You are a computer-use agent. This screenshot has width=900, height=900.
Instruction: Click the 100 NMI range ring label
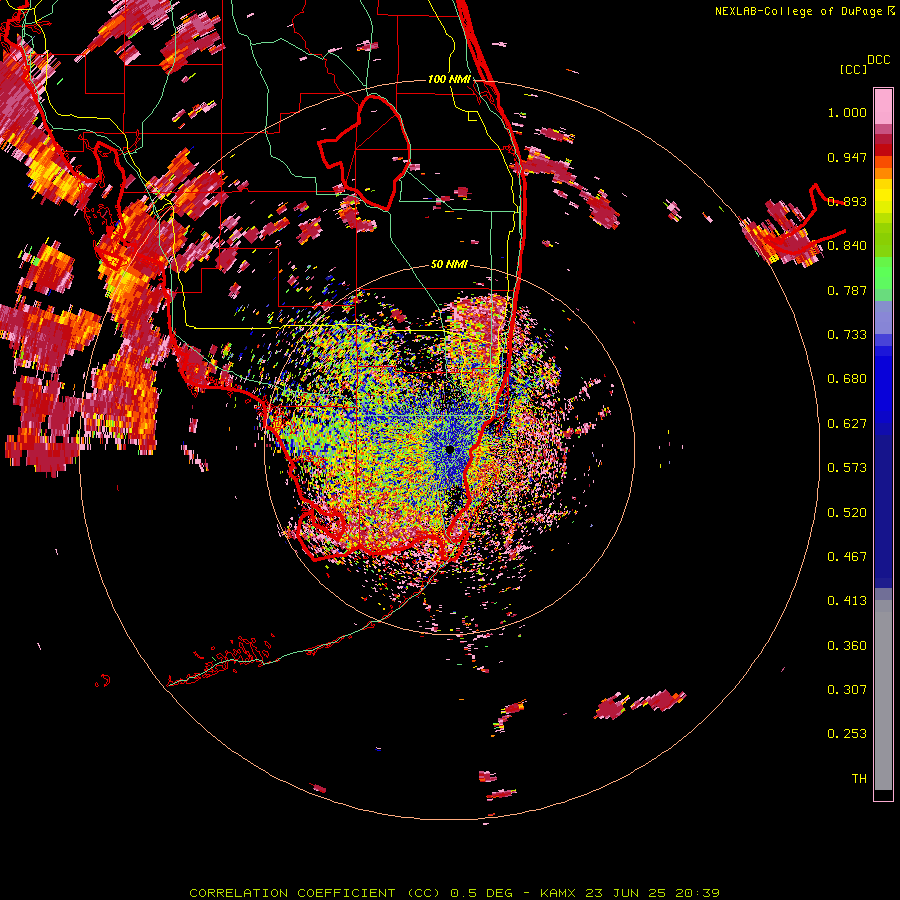(449, 79)
